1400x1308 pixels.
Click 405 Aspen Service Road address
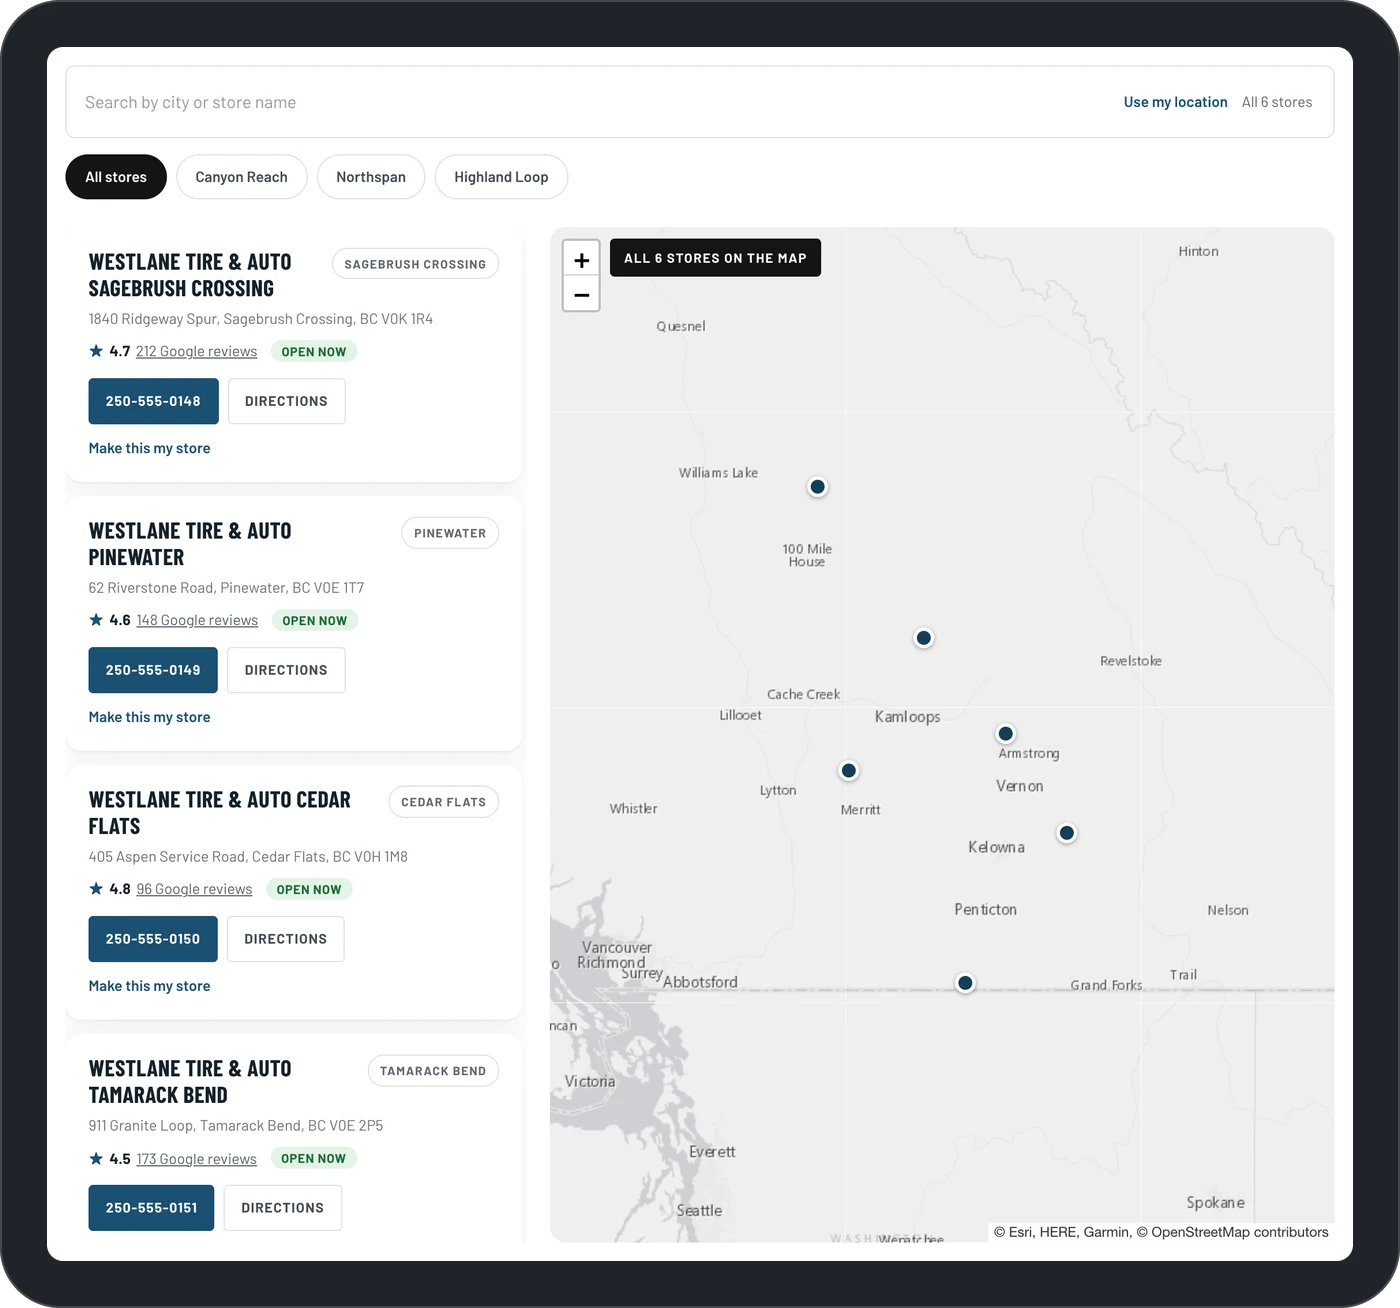coord(248,856)
